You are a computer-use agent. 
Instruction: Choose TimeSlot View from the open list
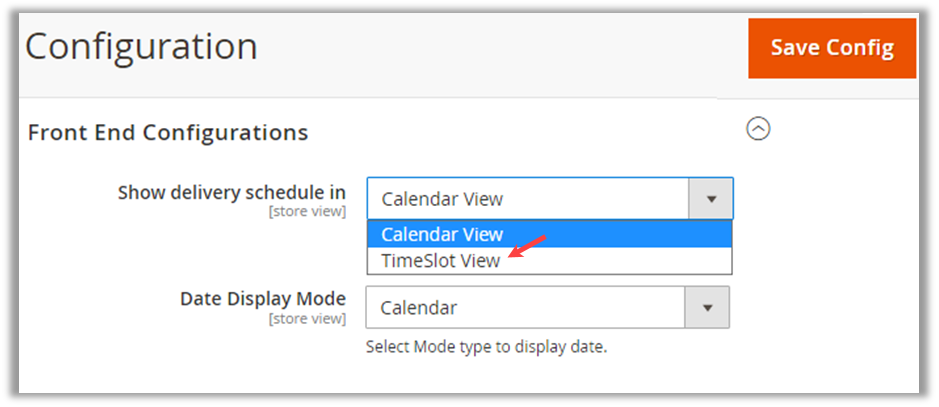pyautogui.click(x=441, y=260)
